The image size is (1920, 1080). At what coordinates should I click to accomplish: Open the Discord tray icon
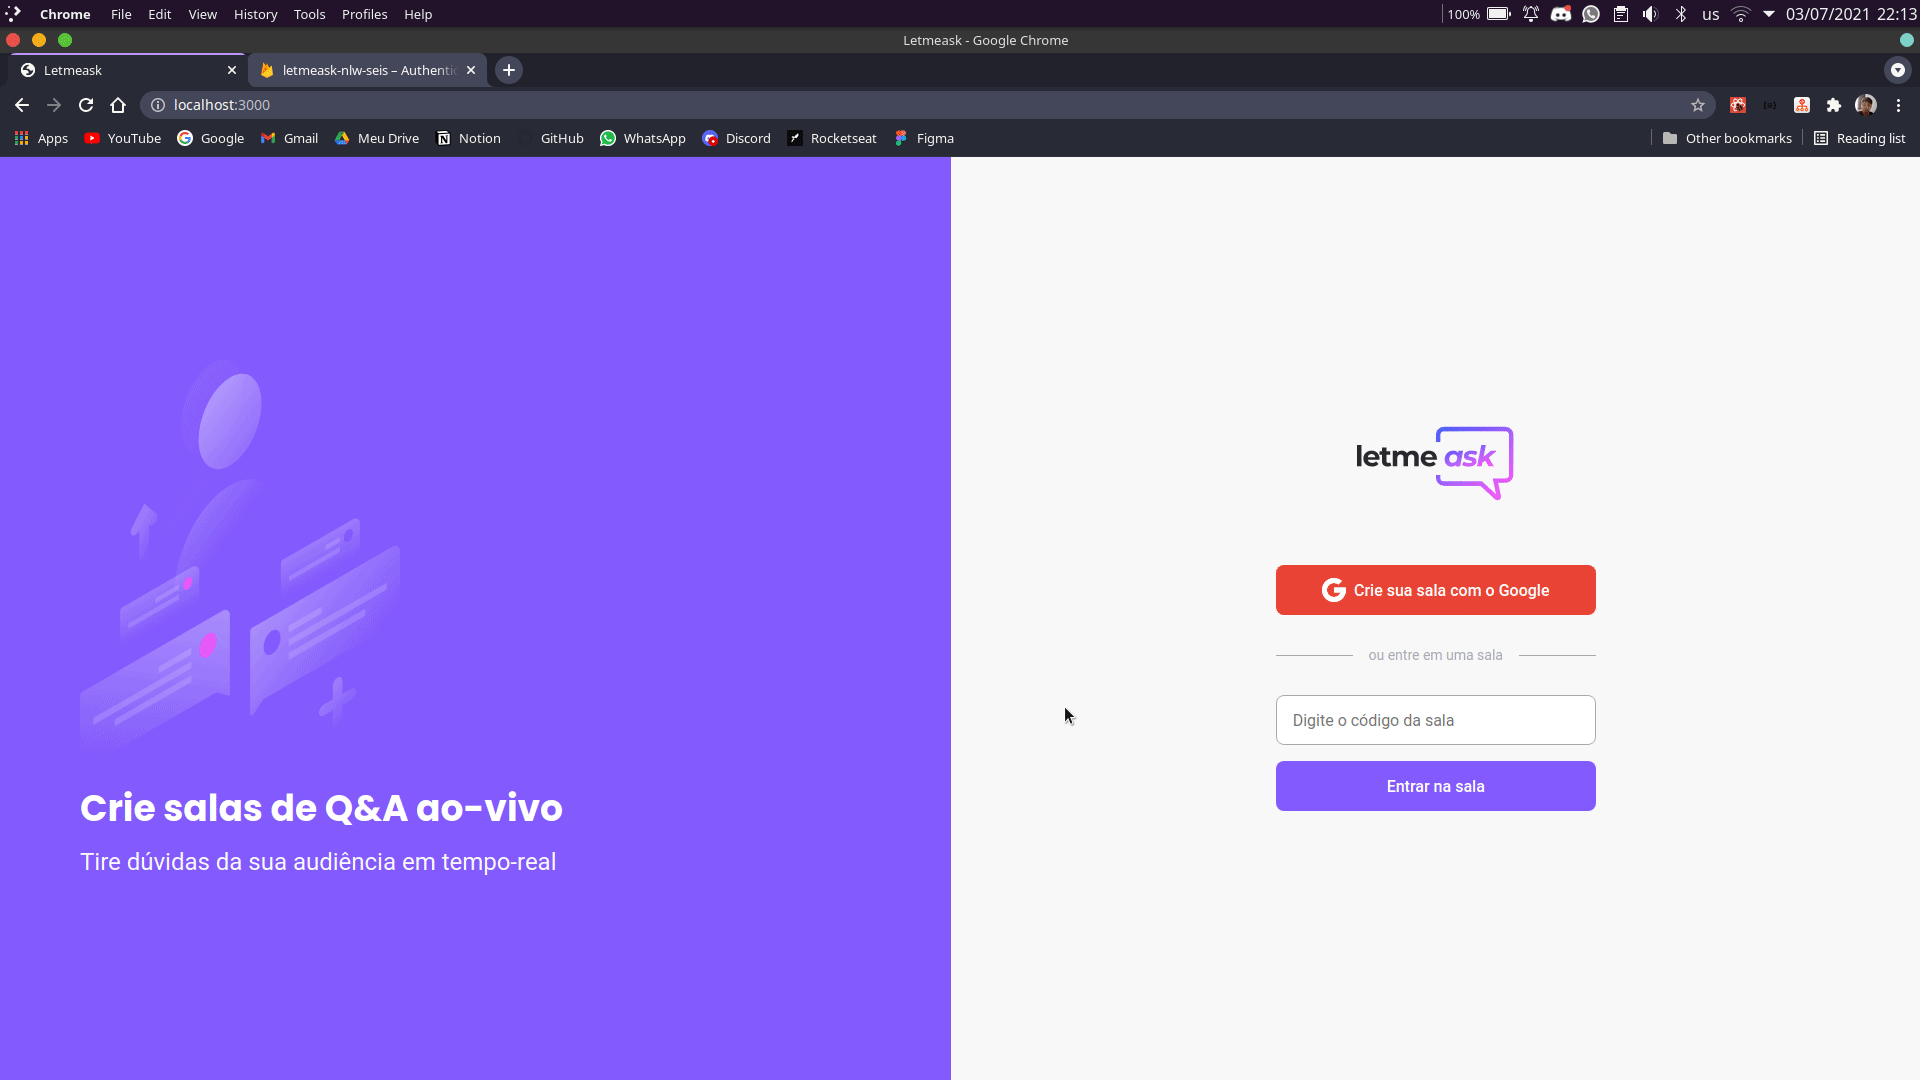pyautogui.click(x=1560, y=14)
